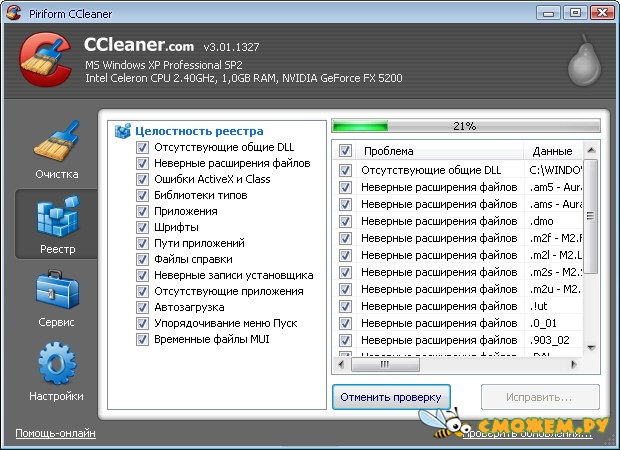Toggle the Упорядочивание меню Пуск checkbox

tap(142, 323)
